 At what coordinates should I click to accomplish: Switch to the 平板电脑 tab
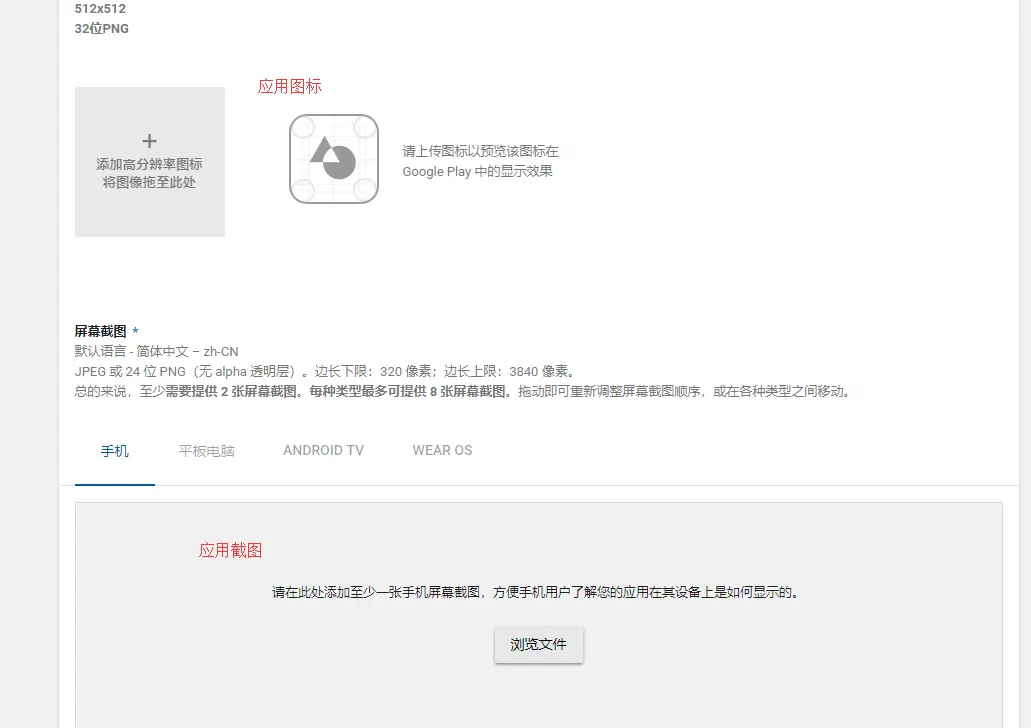(205, 450)
